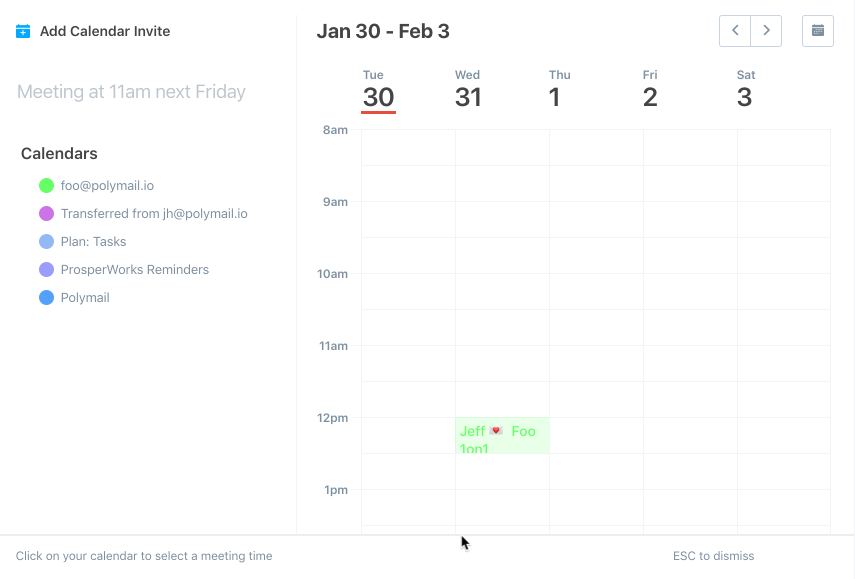This screenshot has width=855, height=579.
Task: Select Thu 1 day header
Action: [x=558, y=91]
